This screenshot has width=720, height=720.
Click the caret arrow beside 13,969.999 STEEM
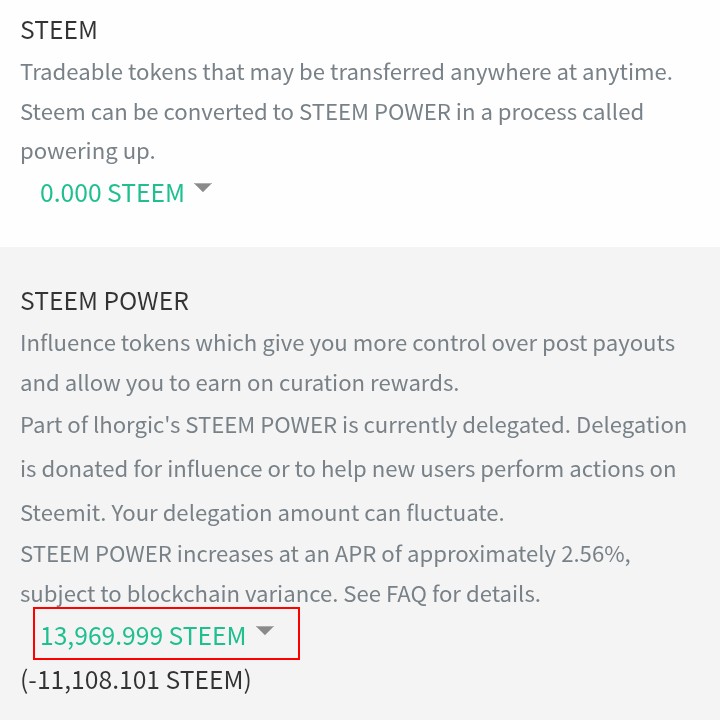coord(265,631)
